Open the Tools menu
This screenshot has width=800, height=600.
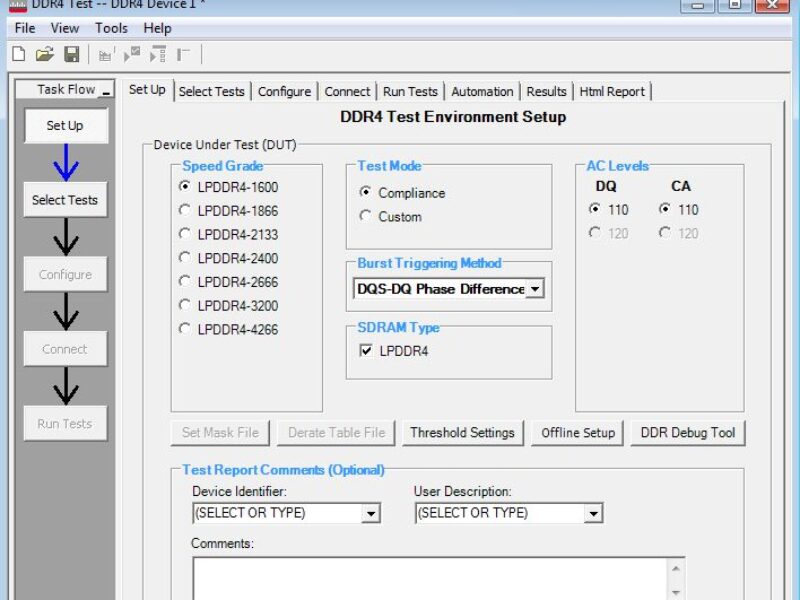pos(110,28)
